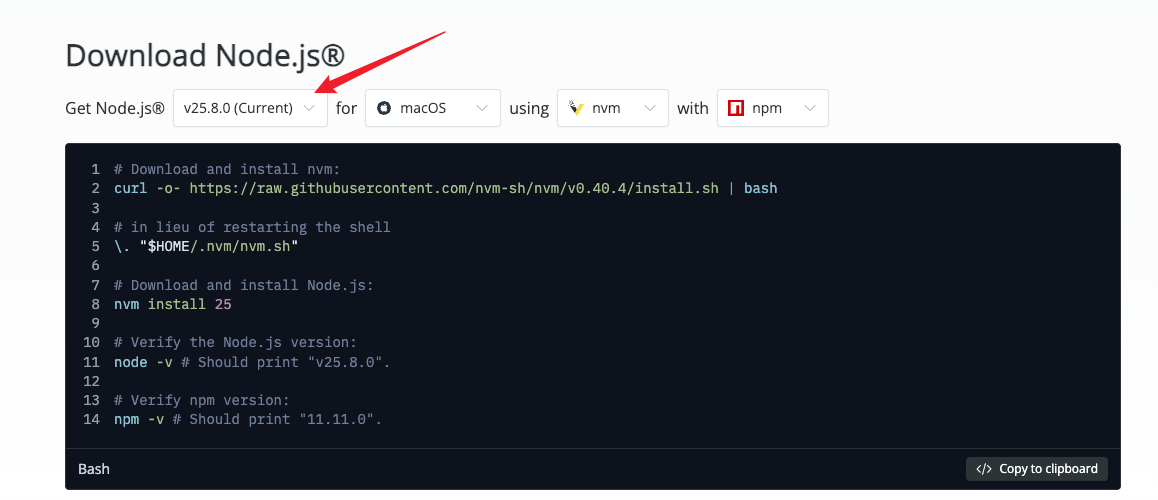Open the npm package manager dropdown arrow
This screenshot has width=1158, height=500.
pyautogui.click(x=810, y=108)
